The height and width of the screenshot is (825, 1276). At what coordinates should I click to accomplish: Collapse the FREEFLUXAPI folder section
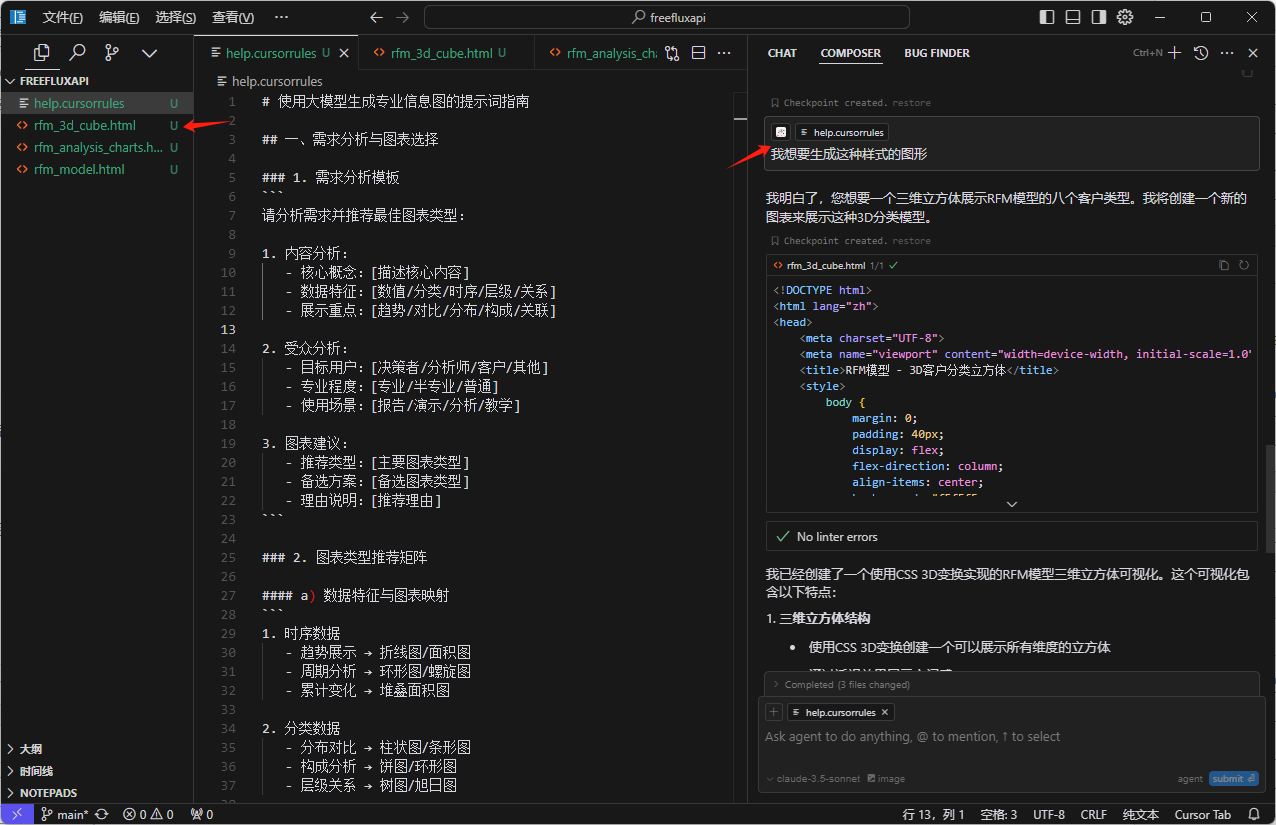pos(97,81)
